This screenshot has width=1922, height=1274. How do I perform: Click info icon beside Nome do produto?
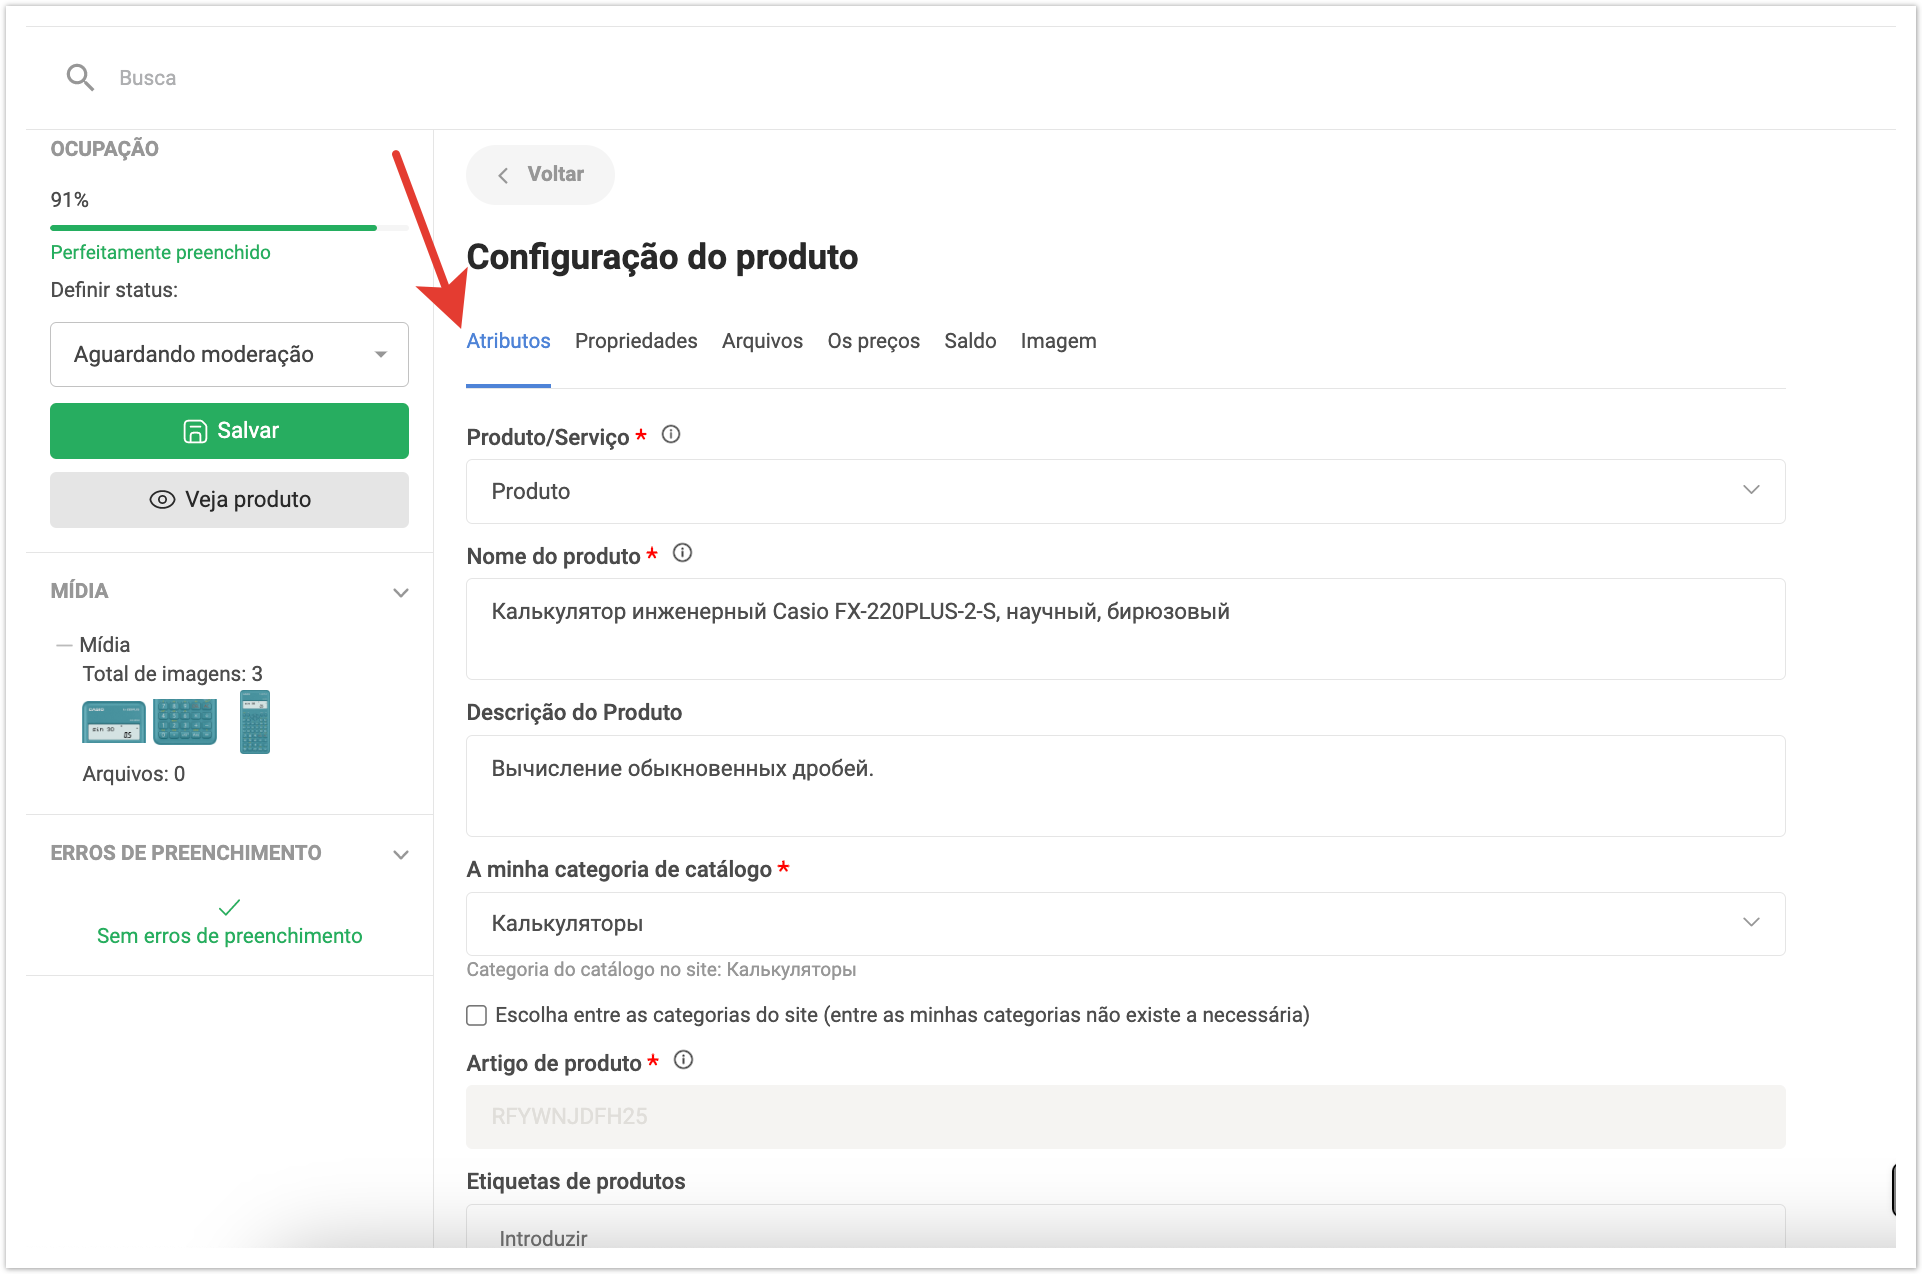(682, 553)
